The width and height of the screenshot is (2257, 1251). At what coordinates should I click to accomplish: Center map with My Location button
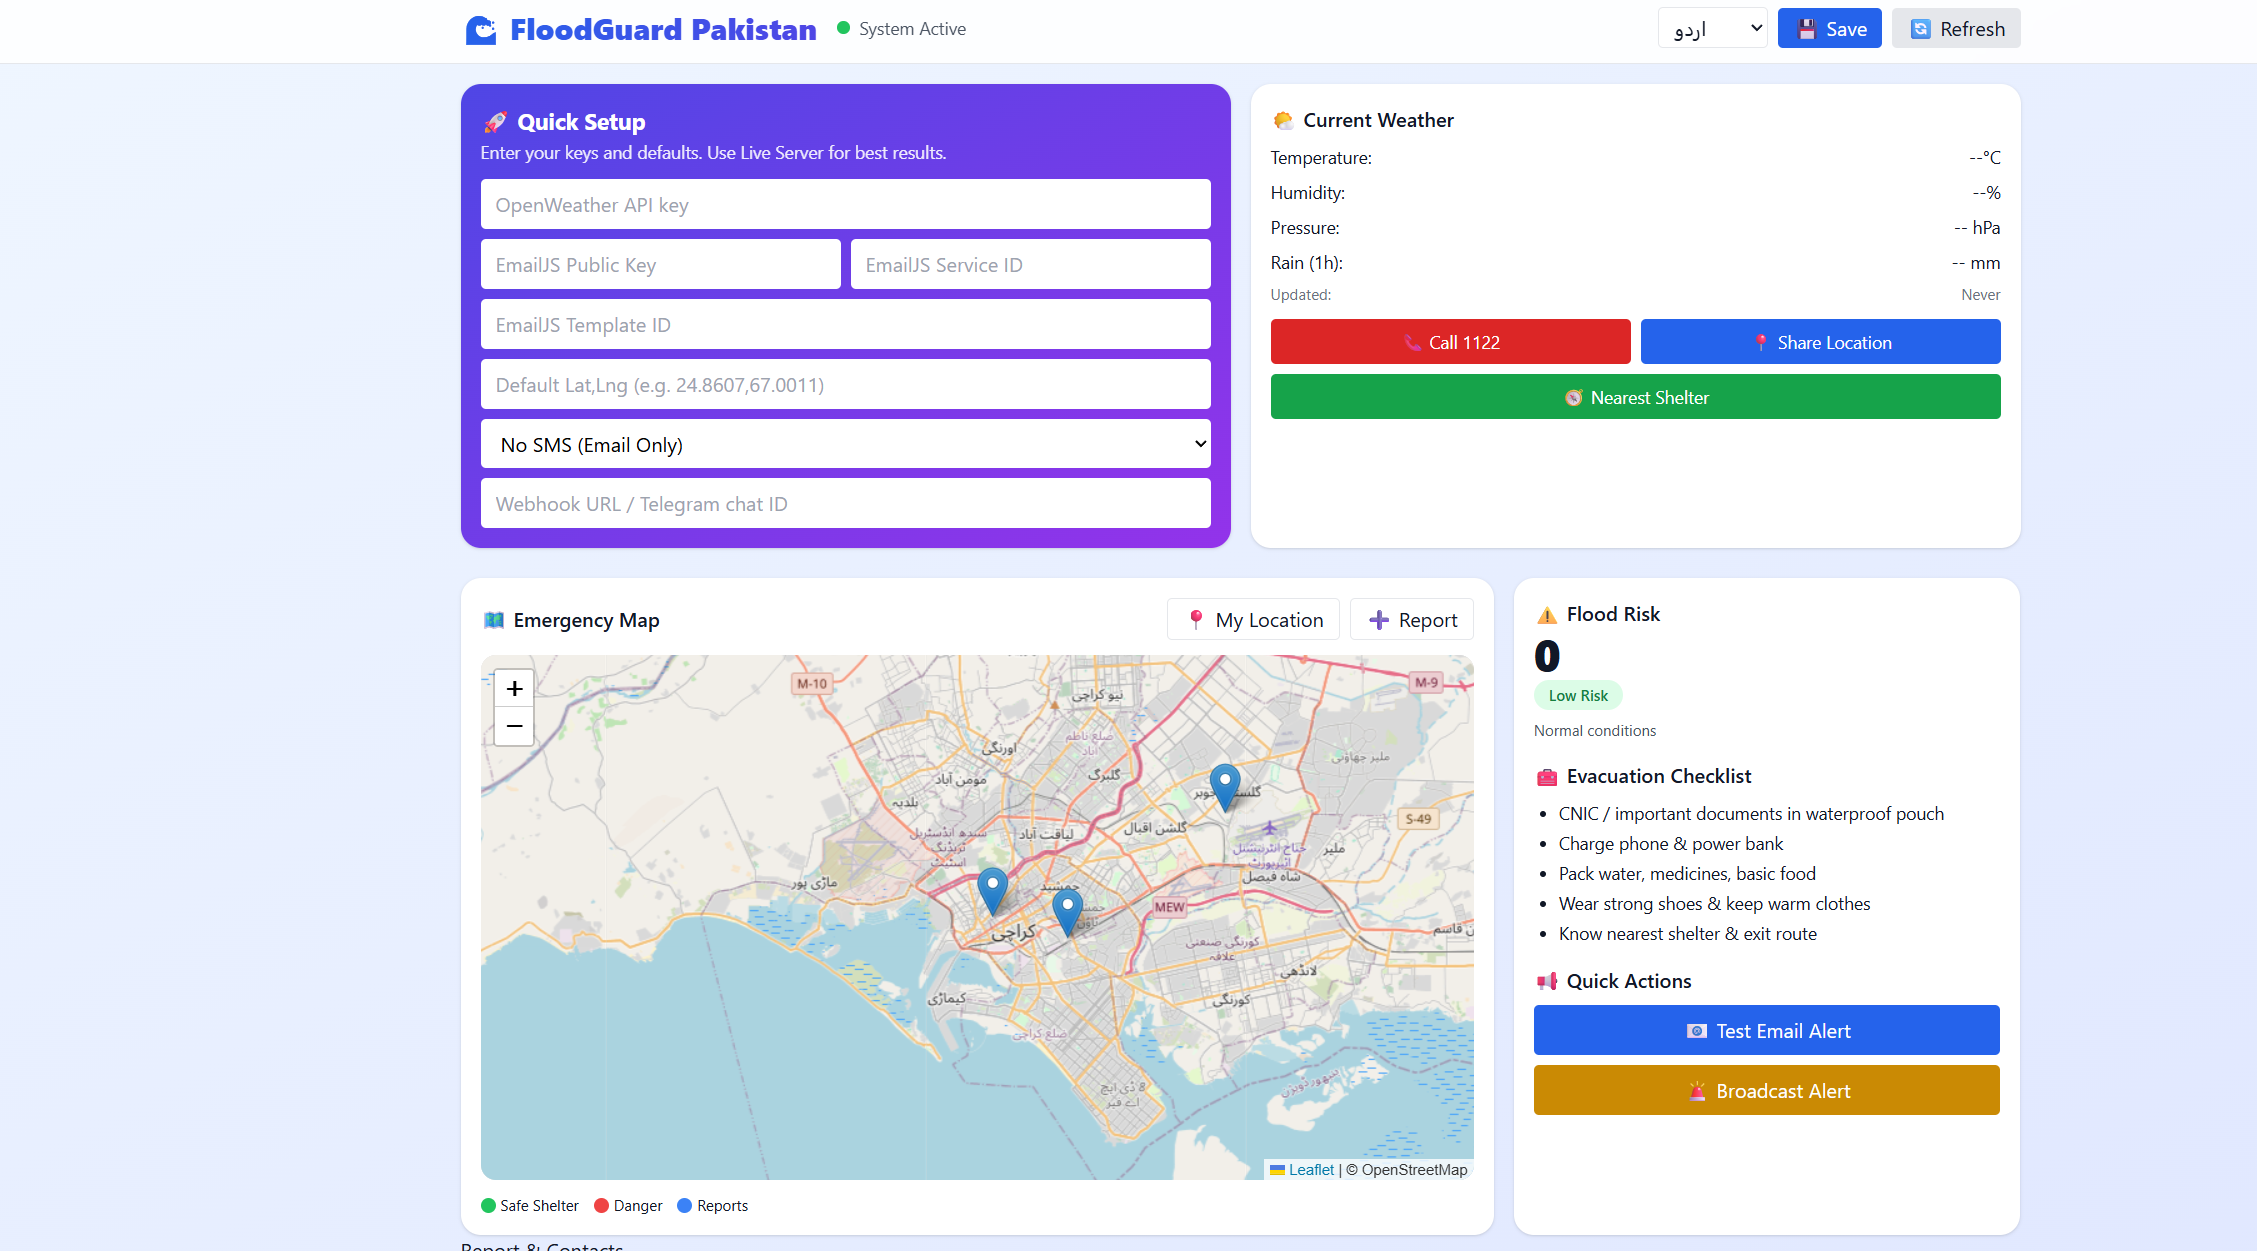tap(1253, 620)
